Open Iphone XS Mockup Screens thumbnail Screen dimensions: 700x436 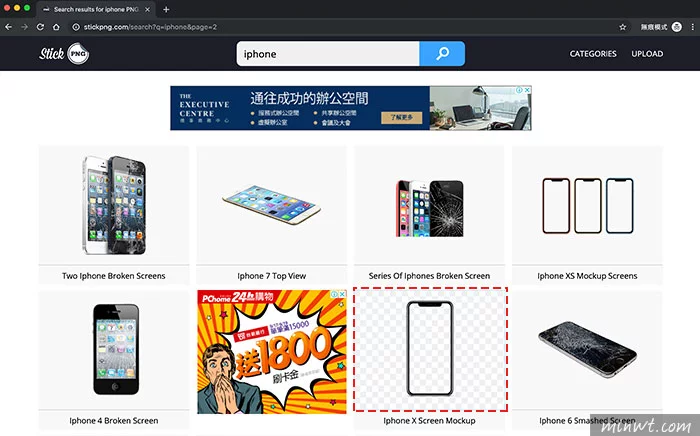point(588,205)
